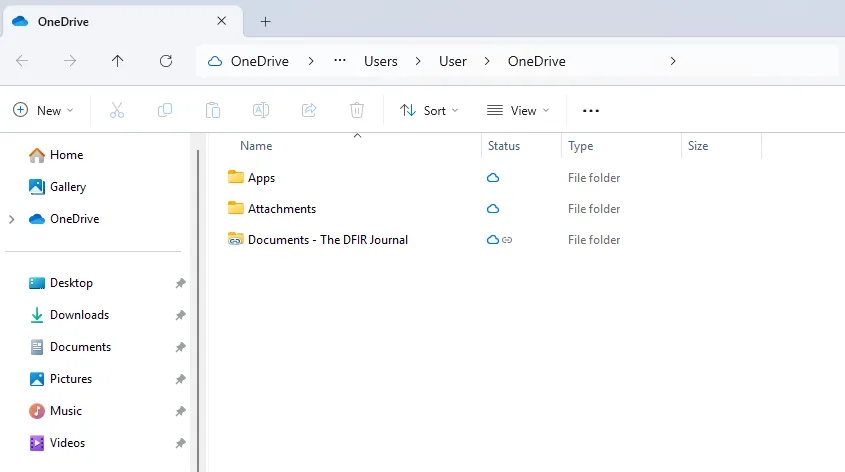Open the Sort options dropdown
This screenshot has width=845, height=472.
pyautogui.click(x=429, y=110)
